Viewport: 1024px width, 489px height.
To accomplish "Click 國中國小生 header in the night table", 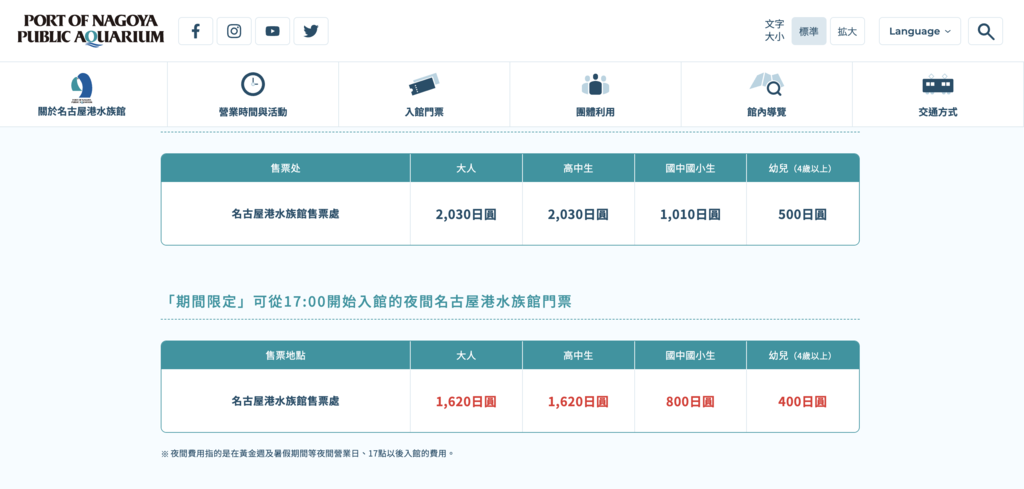I will coord(690,355).
